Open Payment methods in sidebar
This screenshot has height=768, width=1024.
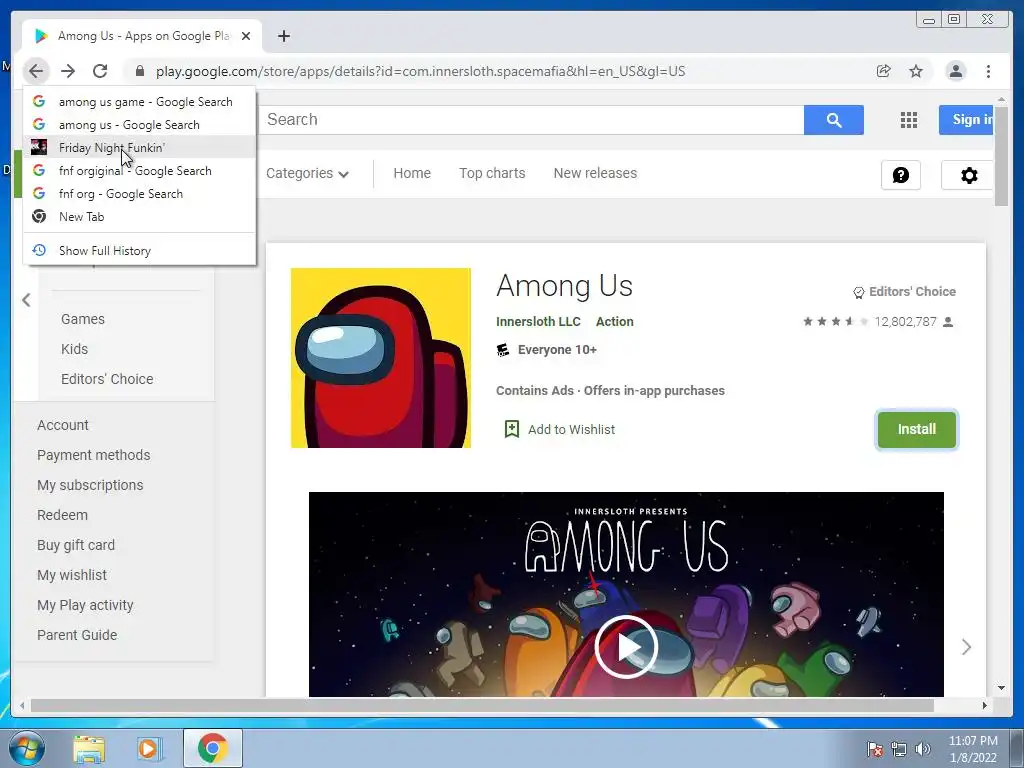pos(93,455)
